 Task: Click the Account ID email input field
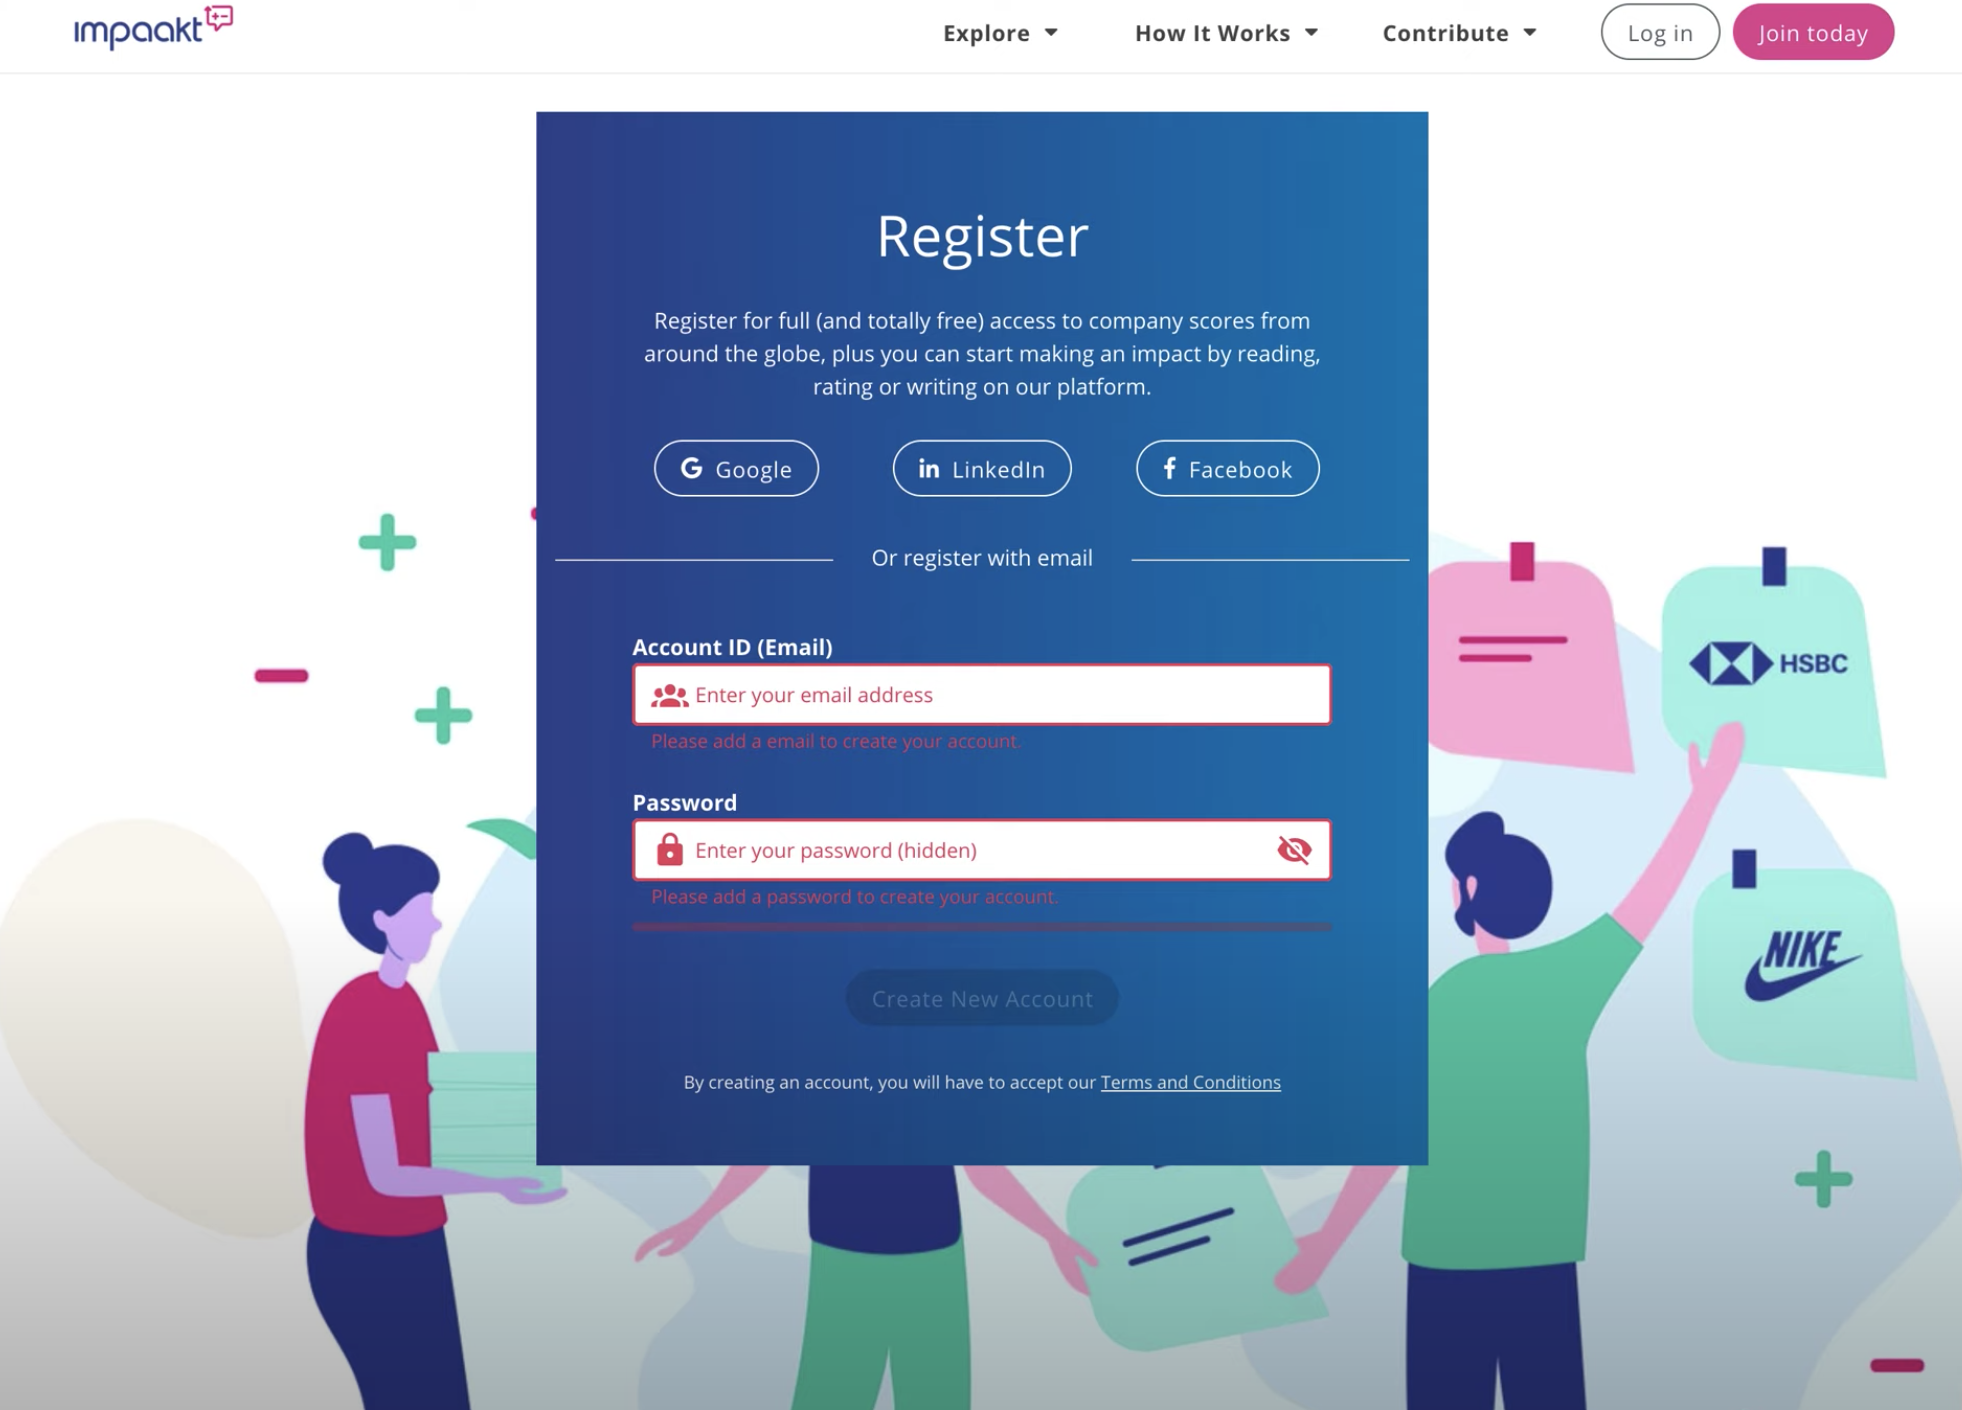[981, 694]
